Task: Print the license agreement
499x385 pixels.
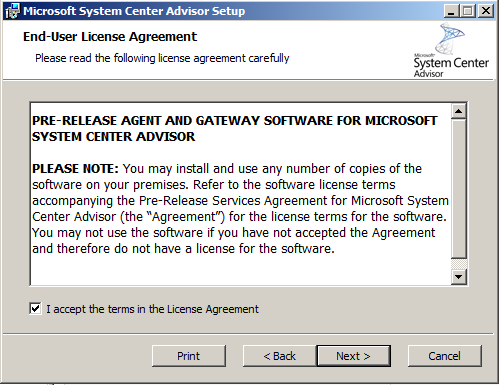Action: click(189, 356)
